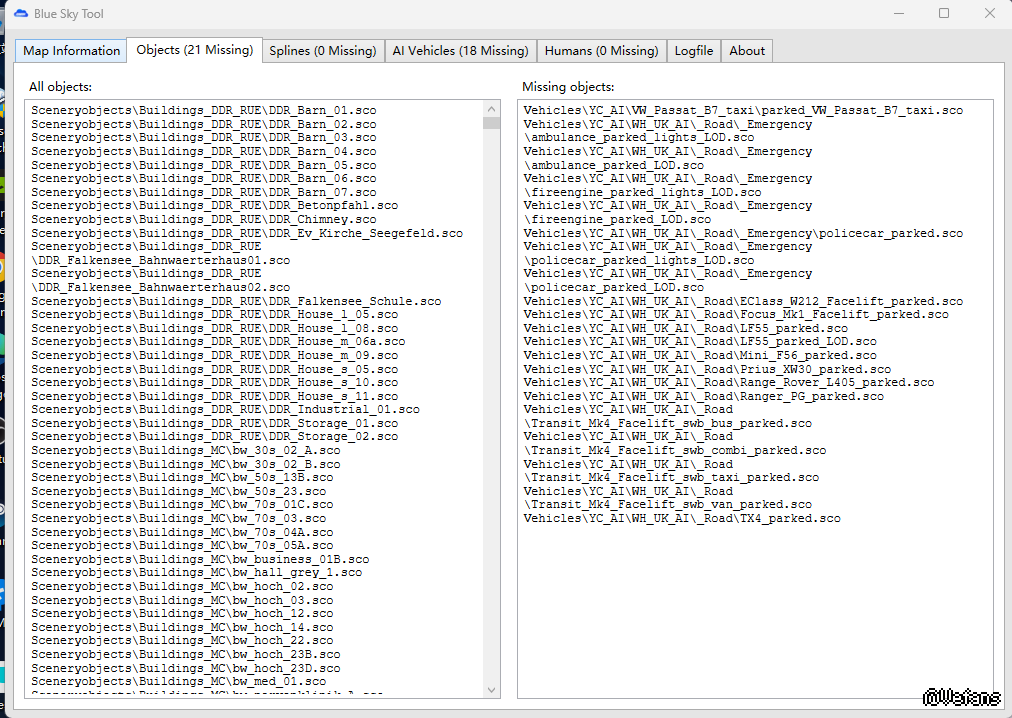Maximize the Blue Sky Tool window
The height and width of the screenshot is (718, 1012).
943,14
